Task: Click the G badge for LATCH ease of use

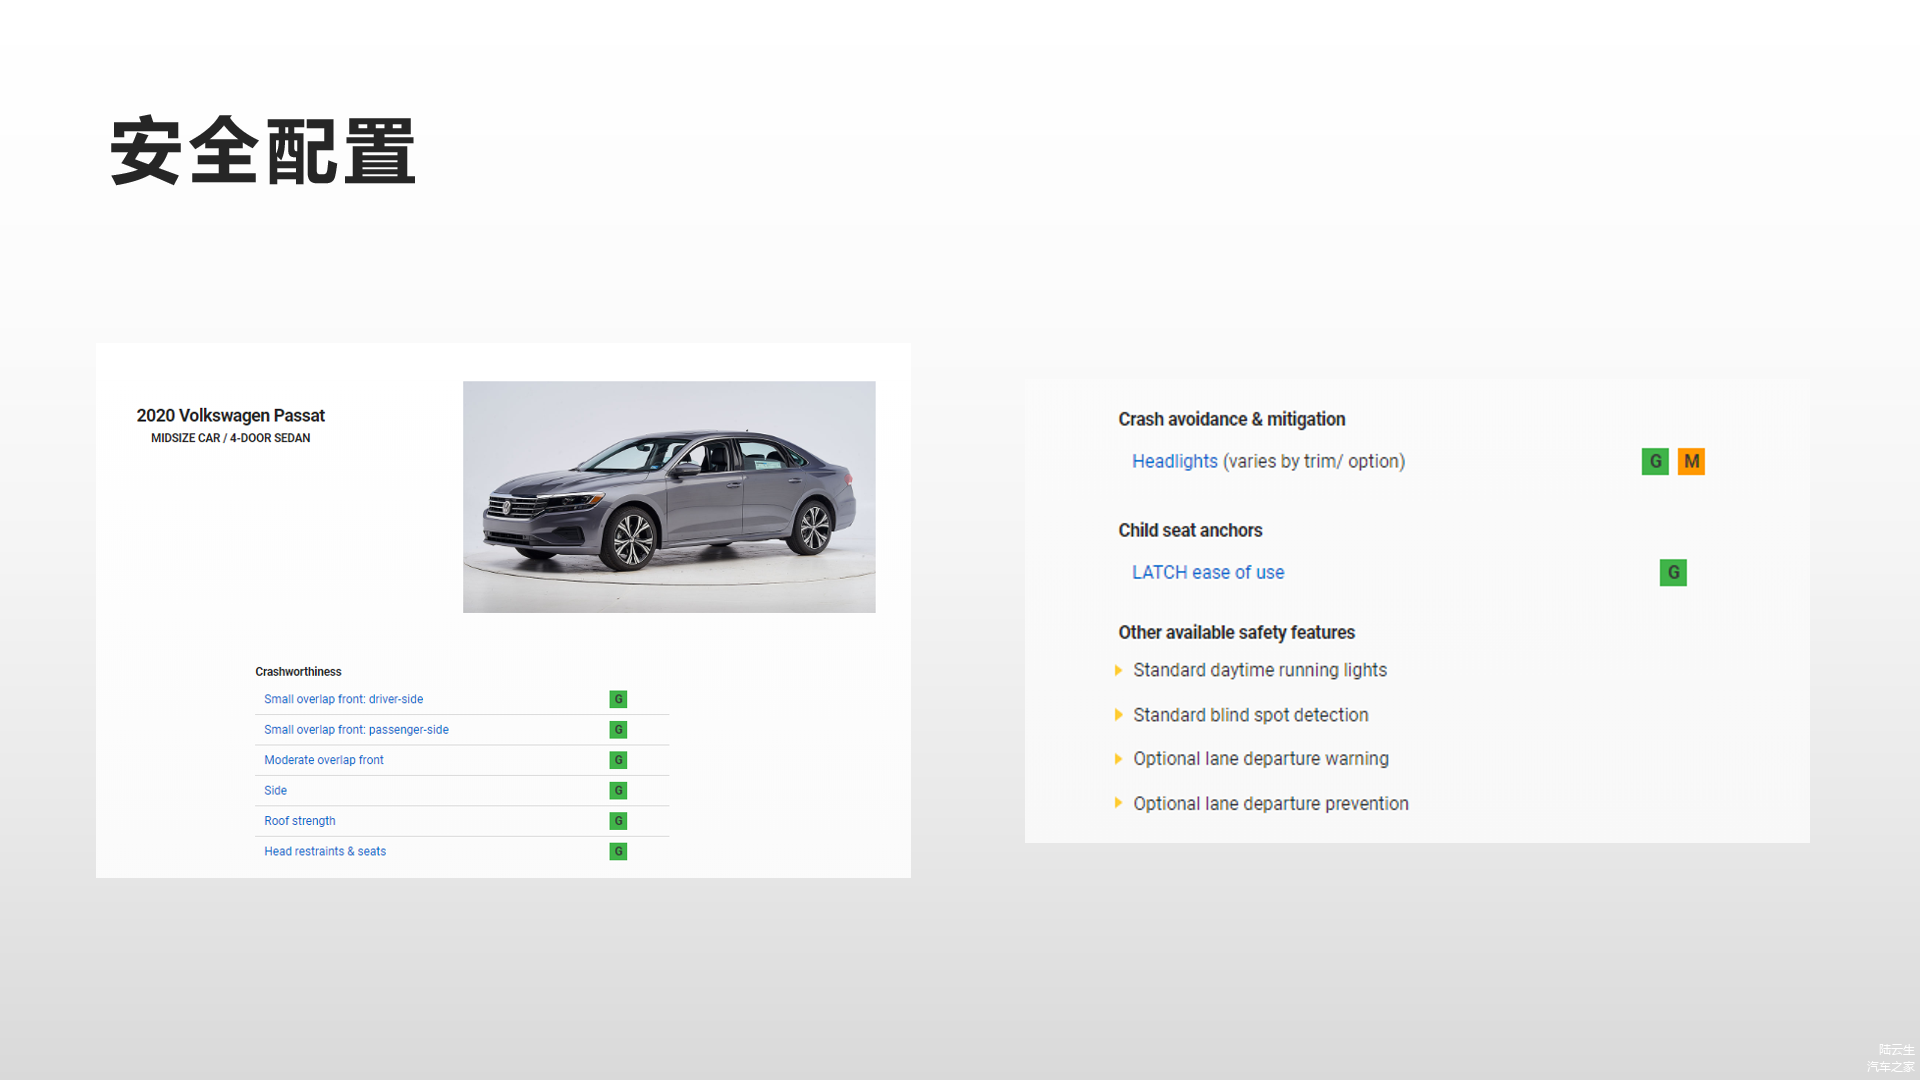Action: point(1673,572)
